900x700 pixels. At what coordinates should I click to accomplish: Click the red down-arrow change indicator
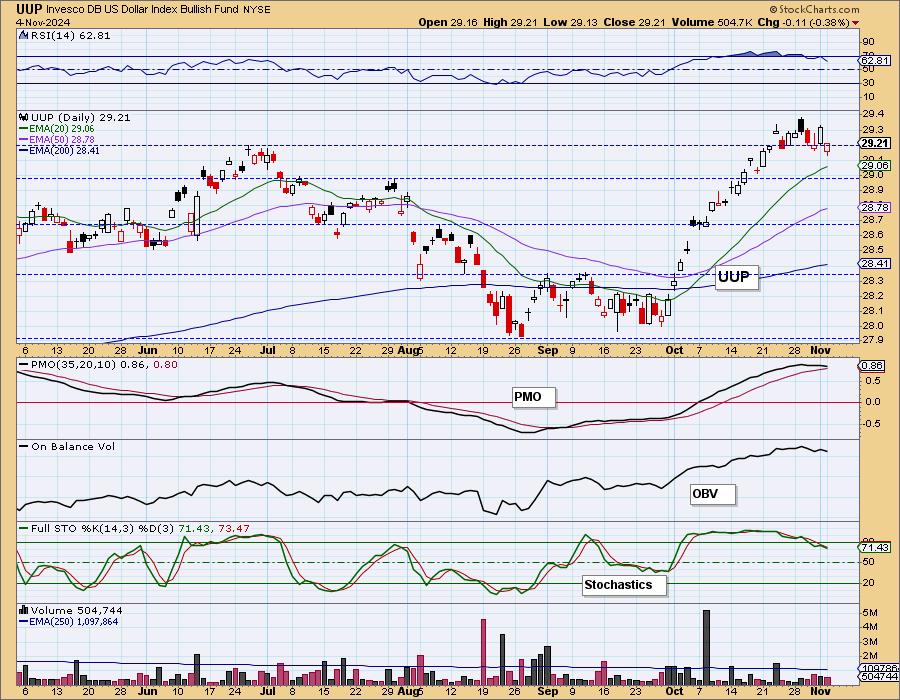[x=855, y=23]
